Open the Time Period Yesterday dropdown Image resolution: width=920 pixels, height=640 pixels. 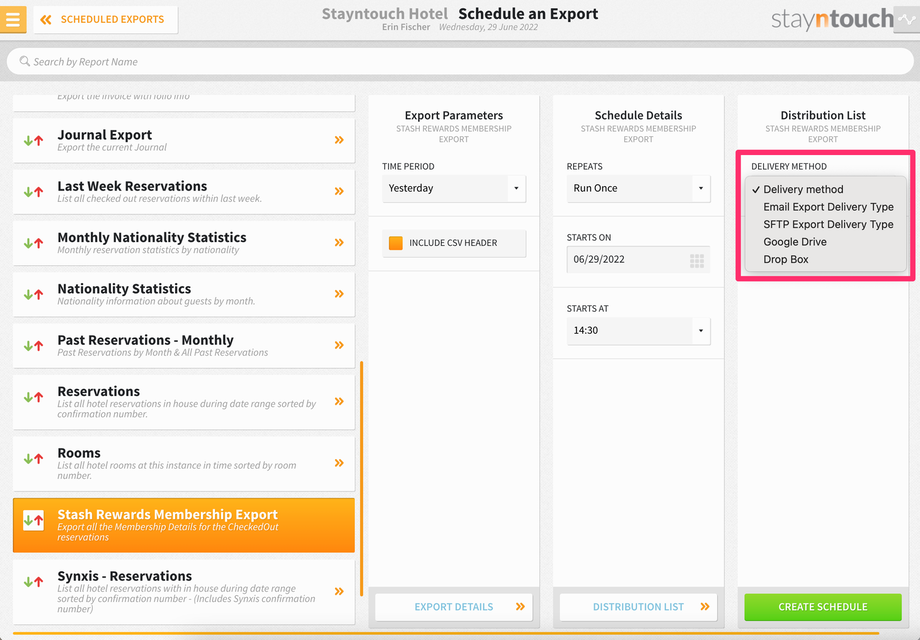coord(454,188)
